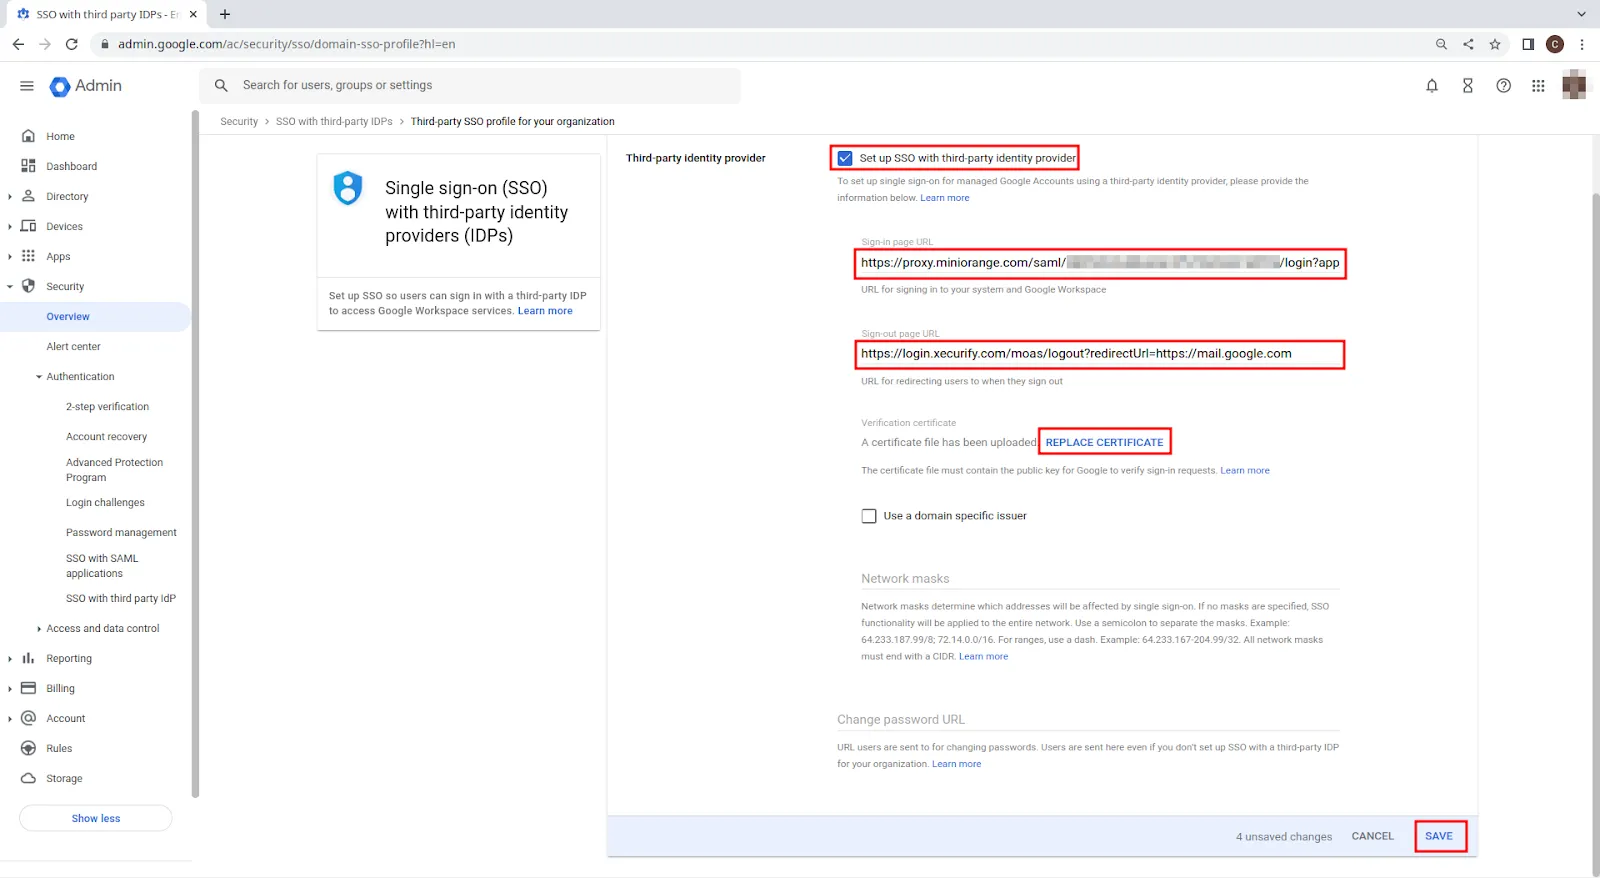Toggle the browser side panel
This screenshot has height=878, width=1600.
click(x=1528, y=44)
